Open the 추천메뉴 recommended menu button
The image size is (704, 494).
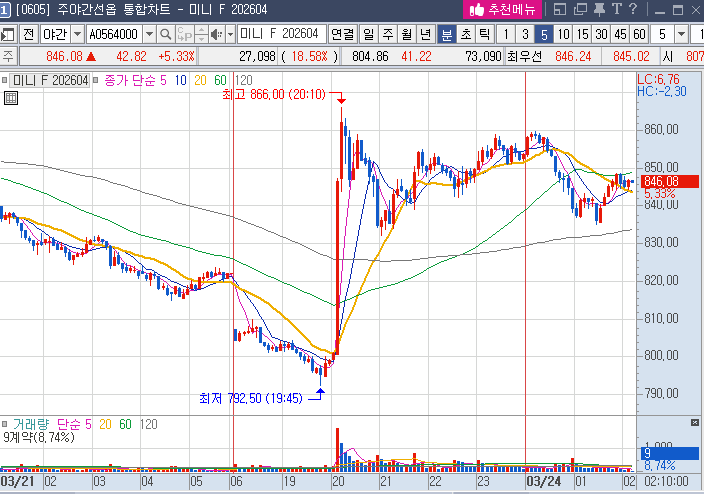pyautogui.click(x=502, y=9)
